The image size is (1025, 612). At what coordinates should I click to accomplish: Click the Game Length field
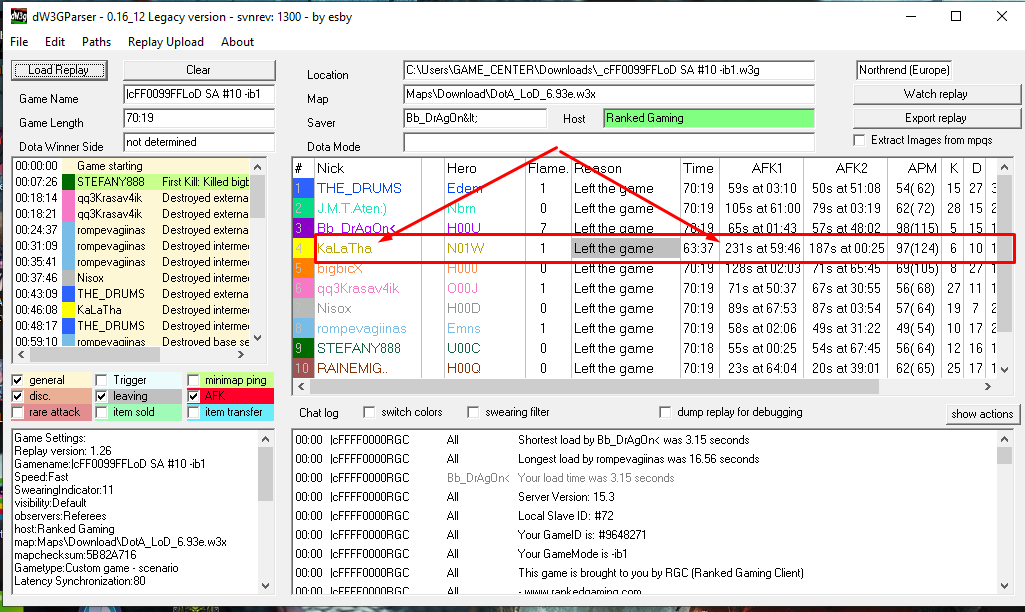click(199, 118)
